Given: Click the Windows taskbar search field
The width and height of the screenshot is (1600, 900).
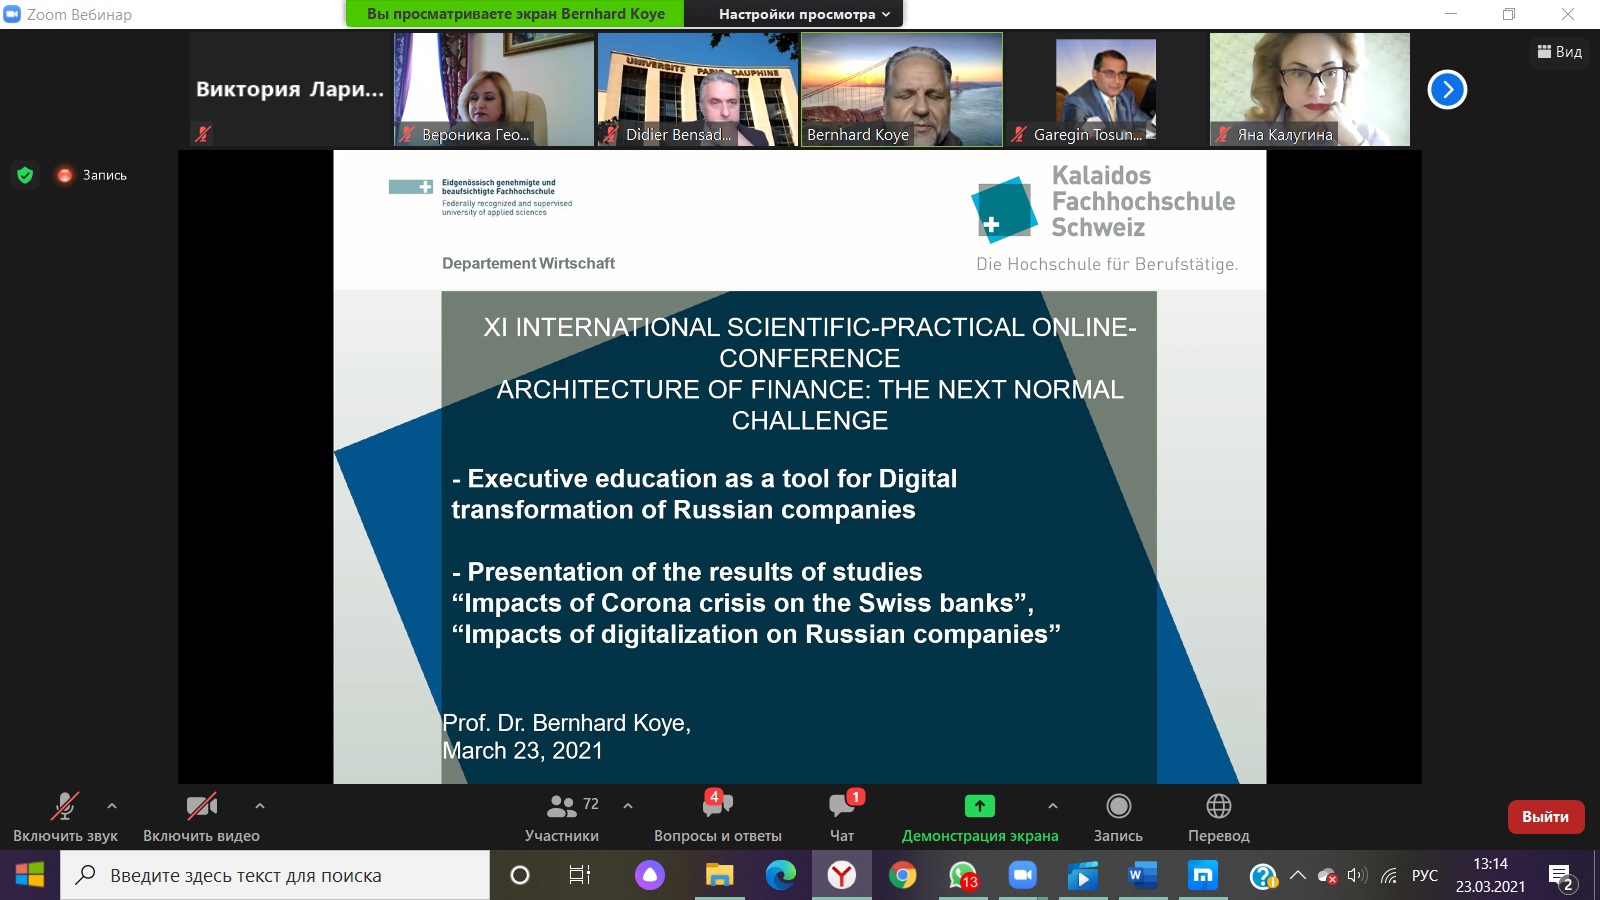Looking at the screenshot, I should [276, 876].
